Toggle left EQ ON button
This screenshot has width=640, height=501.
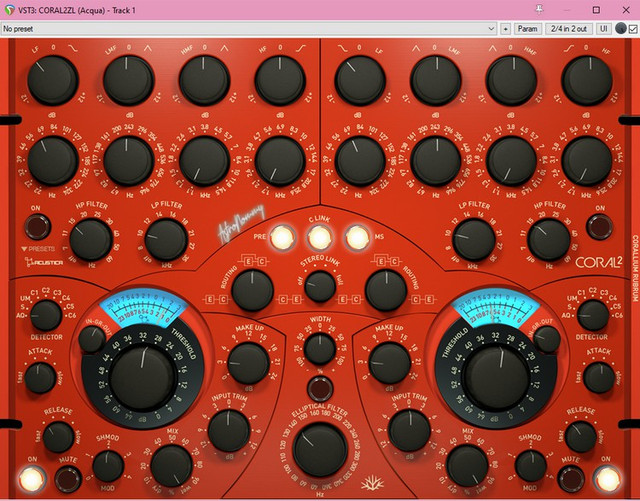click(38, 227)
